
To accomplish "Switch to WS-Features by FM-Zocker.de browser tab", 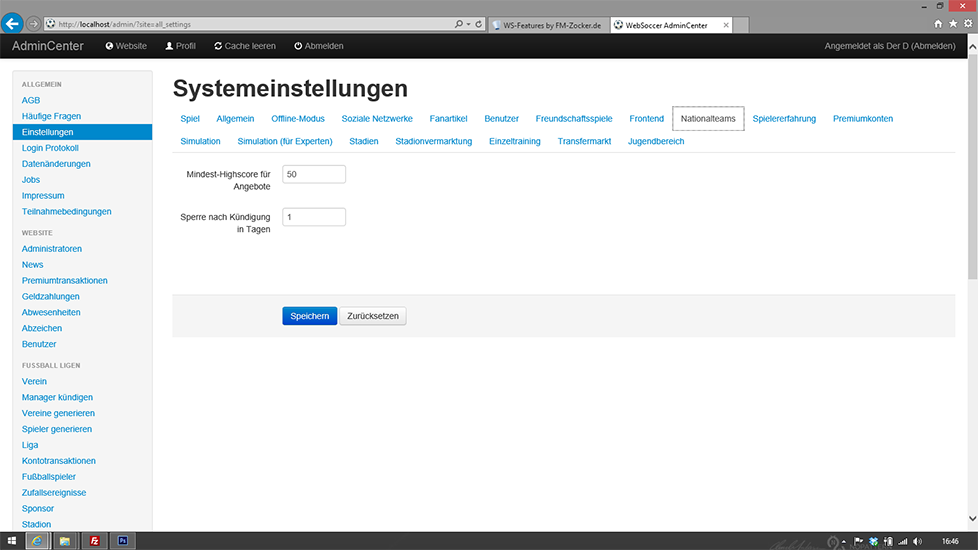I will [x=551, y=24].
